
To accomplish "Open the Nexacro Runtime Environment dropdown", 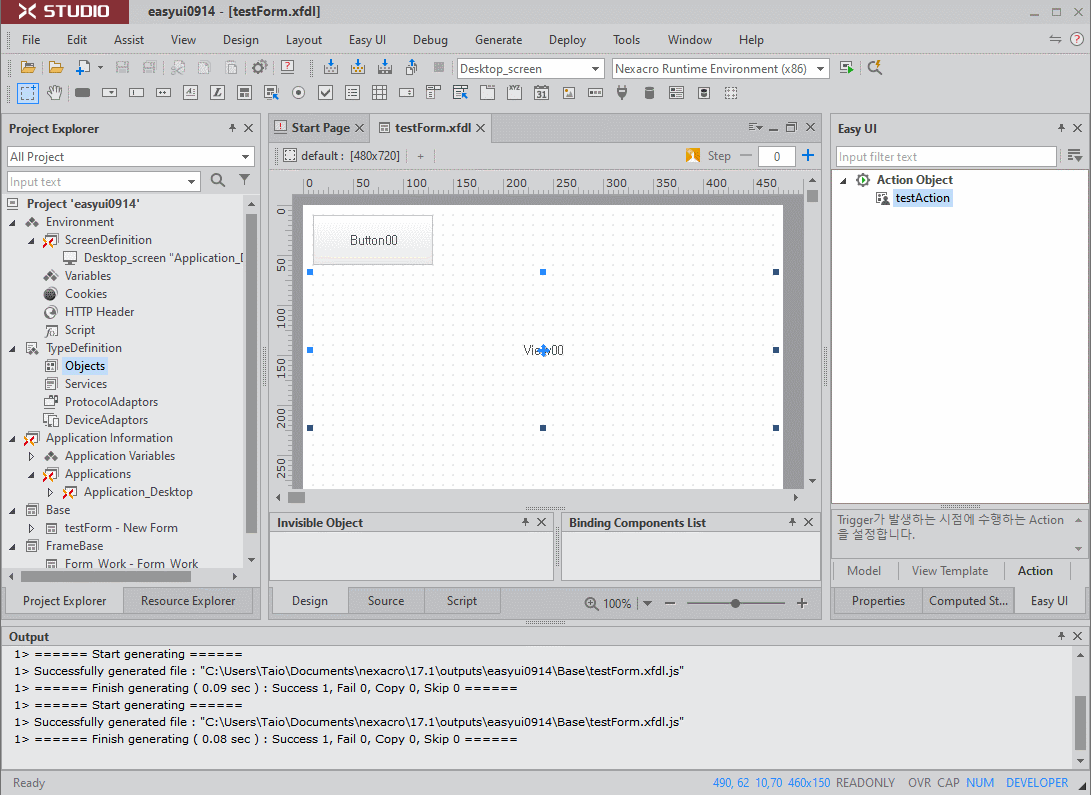I will (x=820, y=69).
